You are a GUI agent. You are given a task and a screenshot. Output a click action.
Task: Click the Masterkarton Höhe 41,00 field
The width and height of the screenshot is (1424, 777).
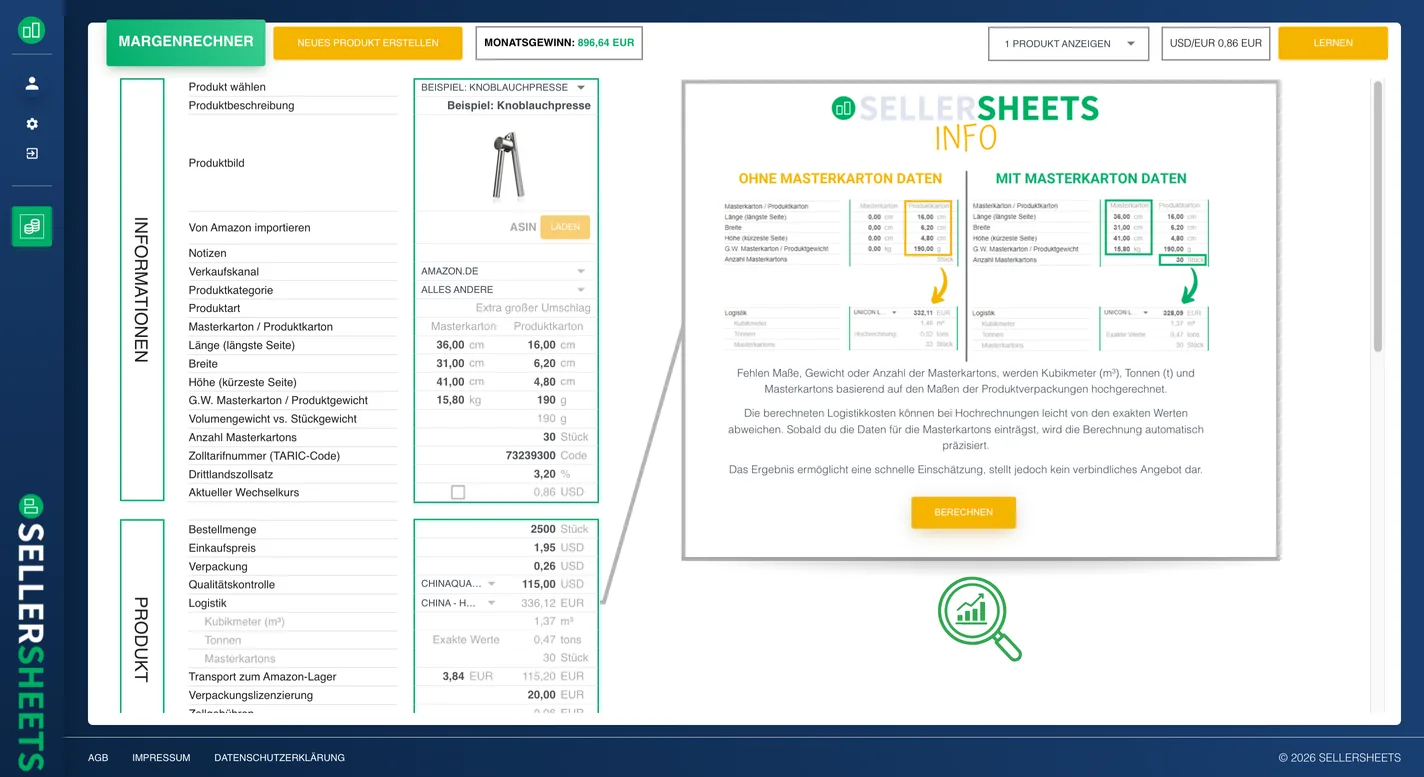(450, 382)
